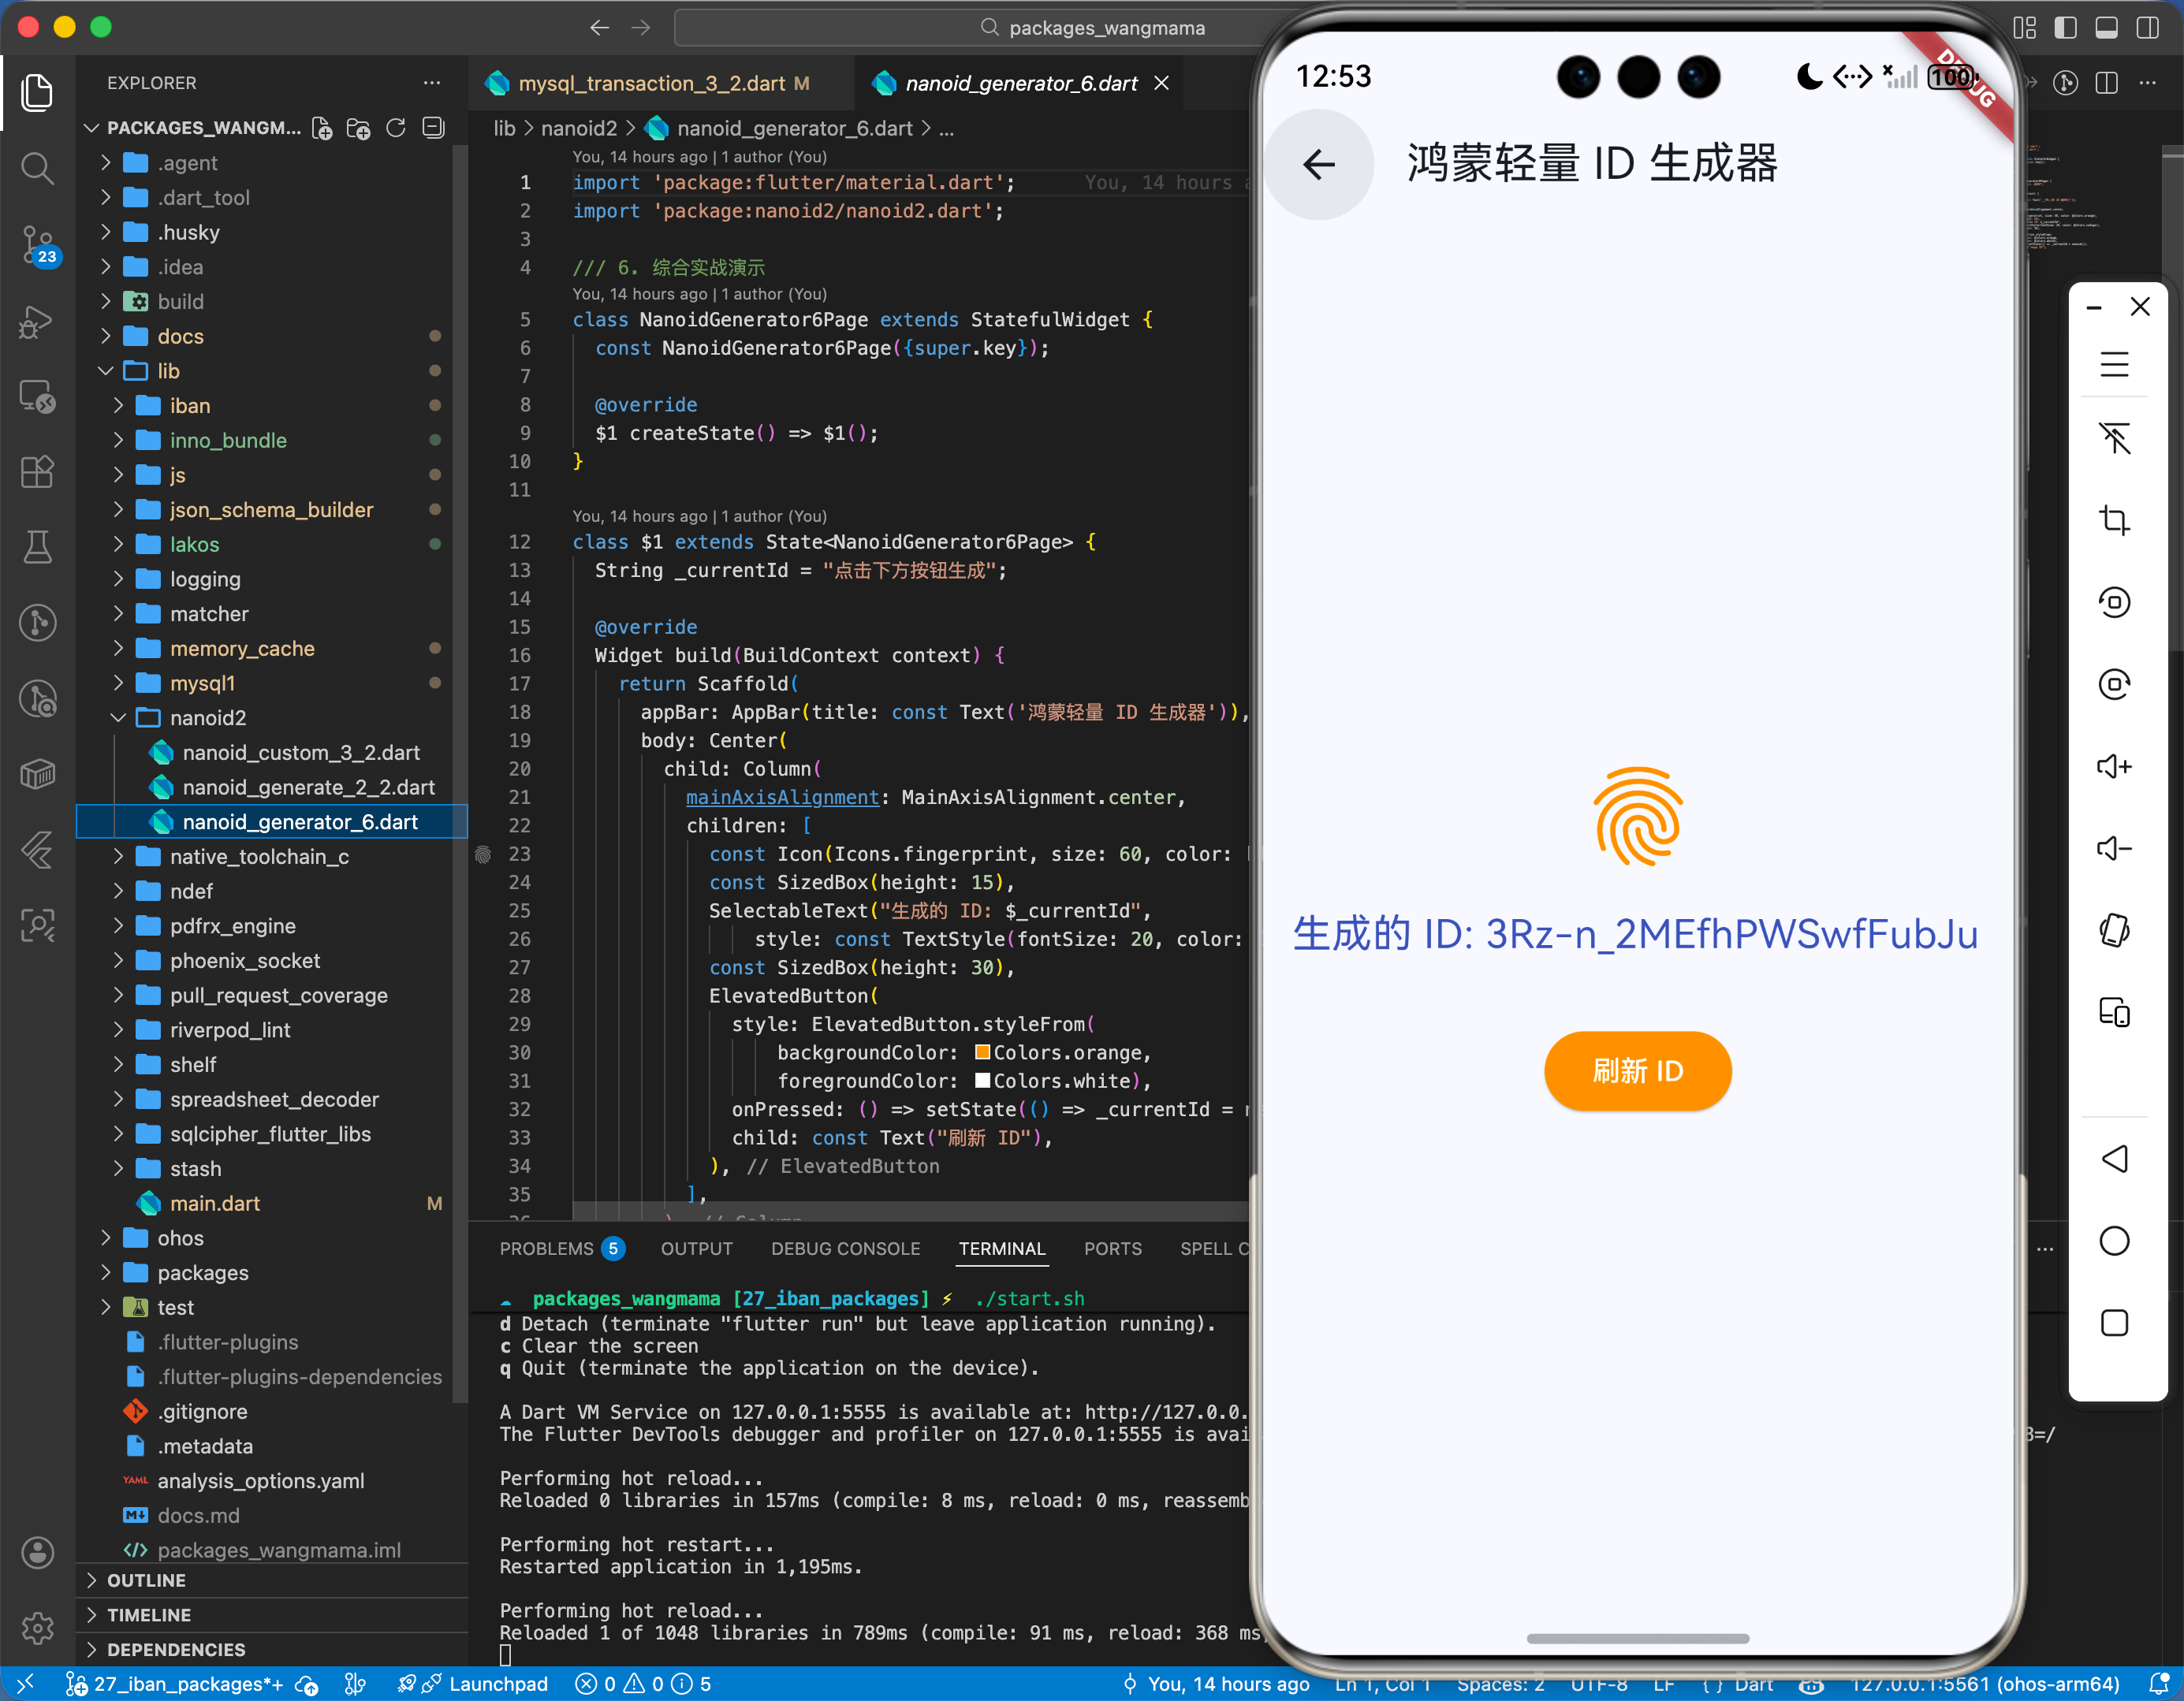Toggle the secondary sidebar layout button
Viewport: 2184px width, 1701px height.
coord(2147,27)
